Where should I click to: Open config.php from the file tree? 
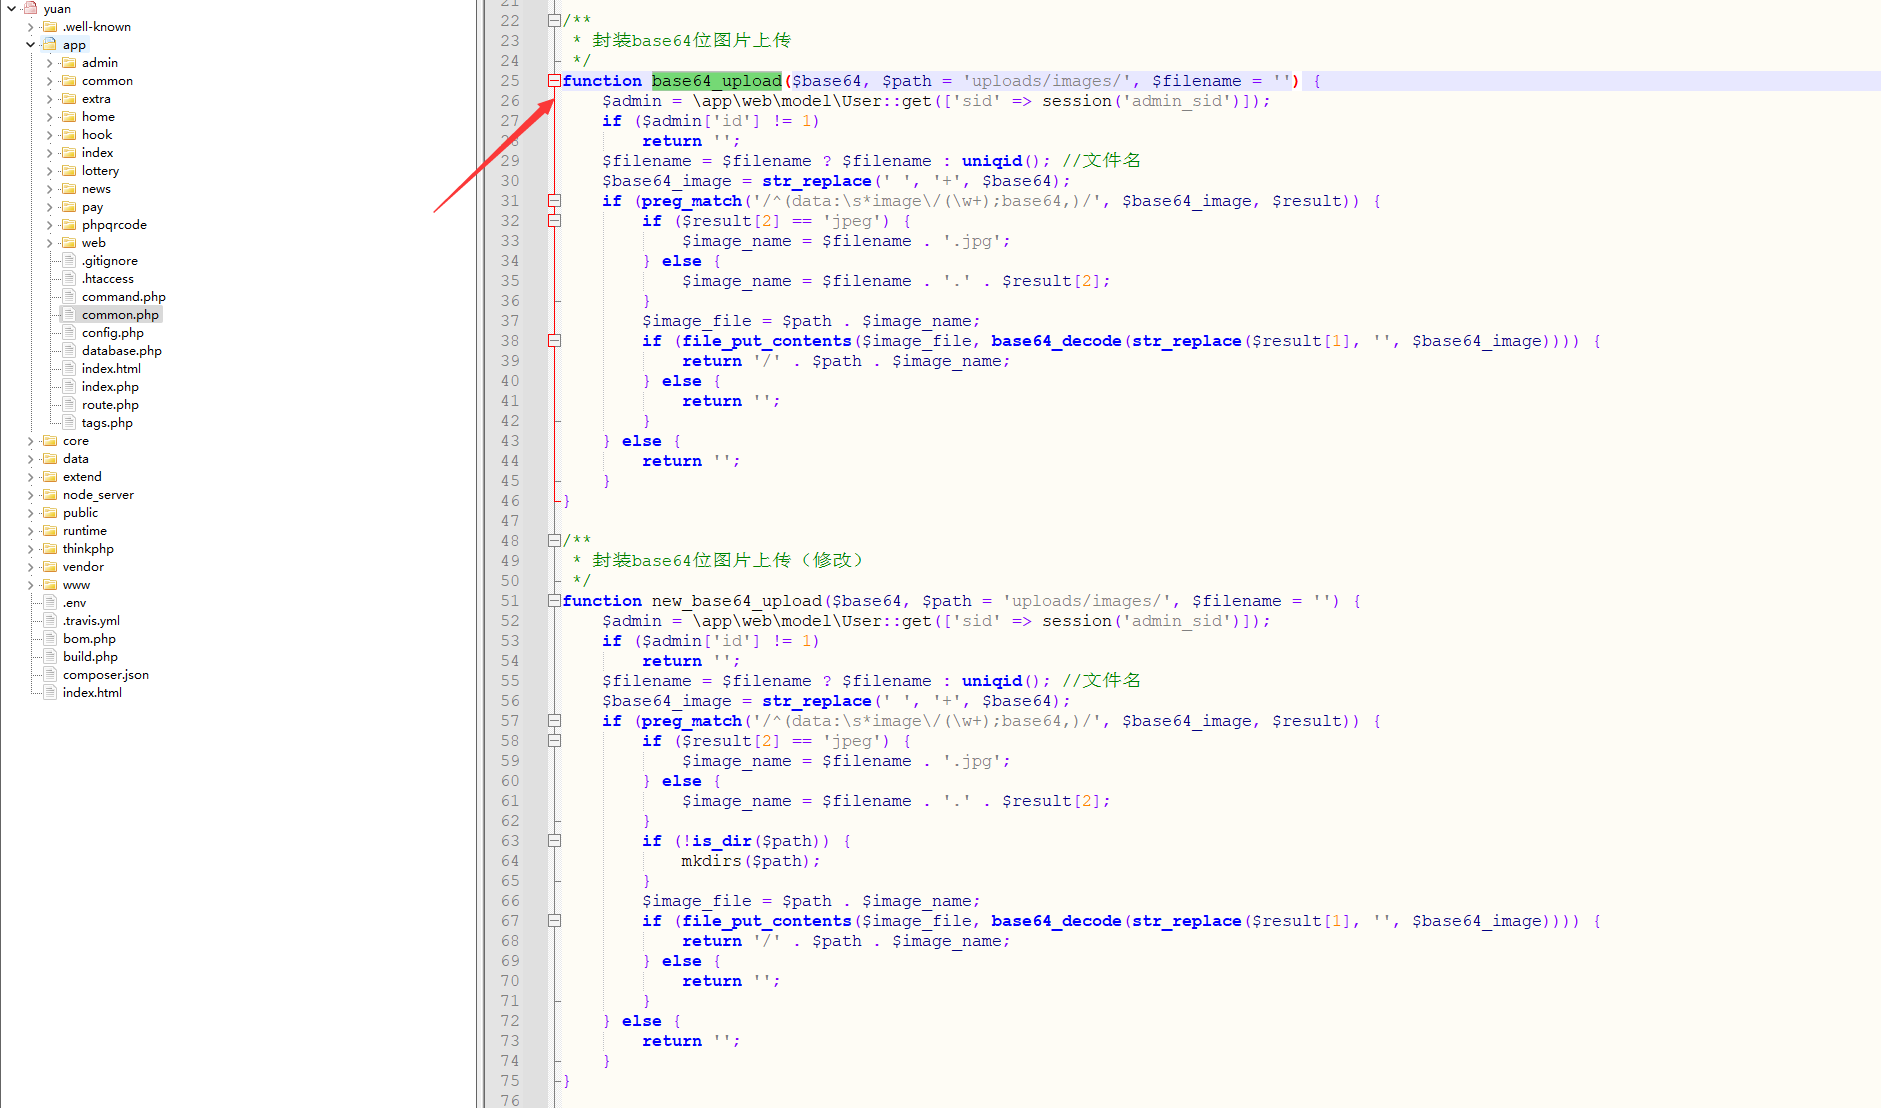point(112,333)
